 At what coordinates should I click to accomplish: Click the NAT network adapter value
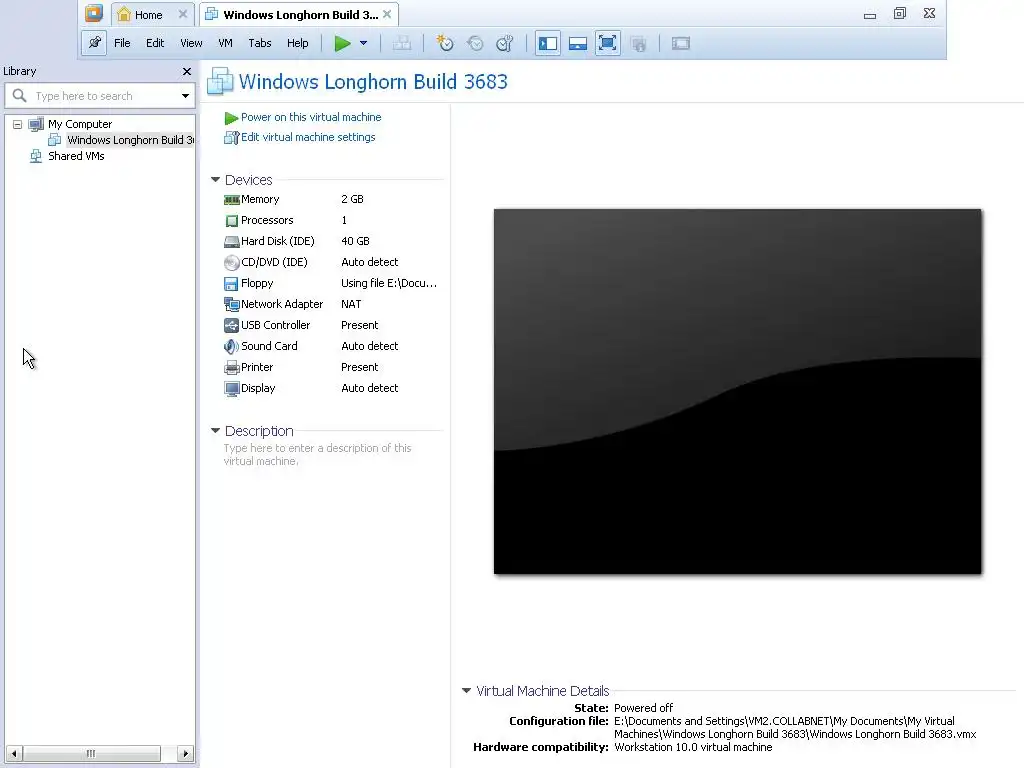click(x=351, y=304)
